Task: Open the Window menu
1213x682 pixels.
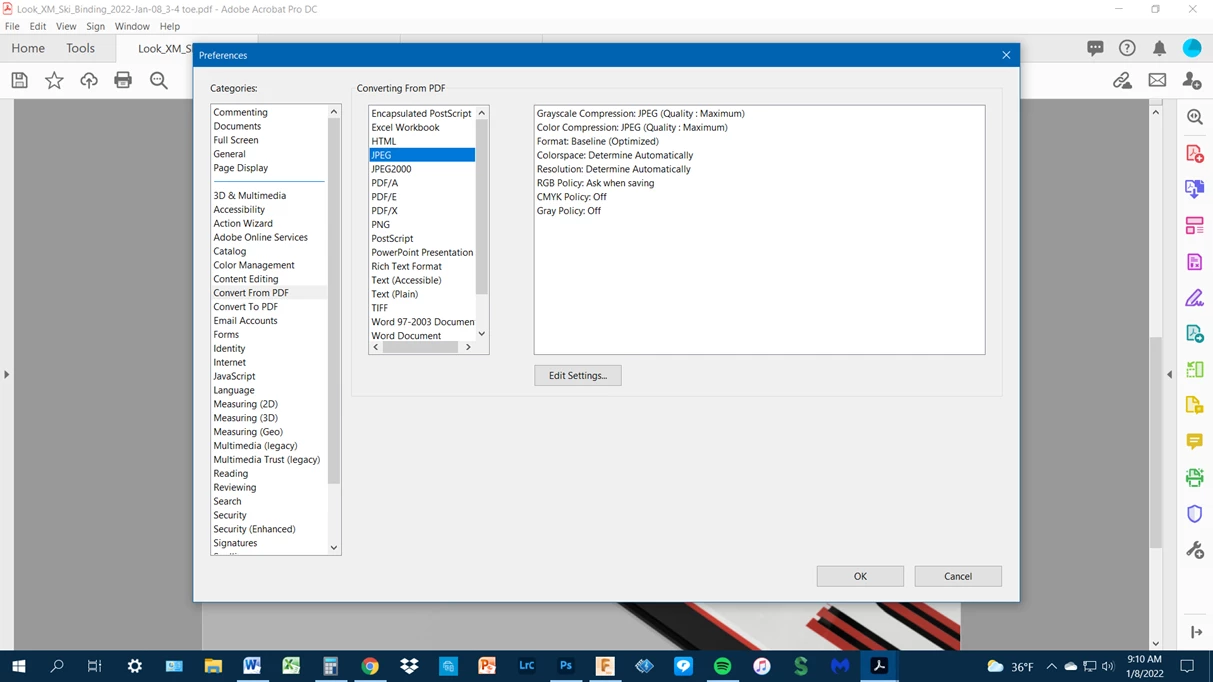Action: click(x=132, y=26)
